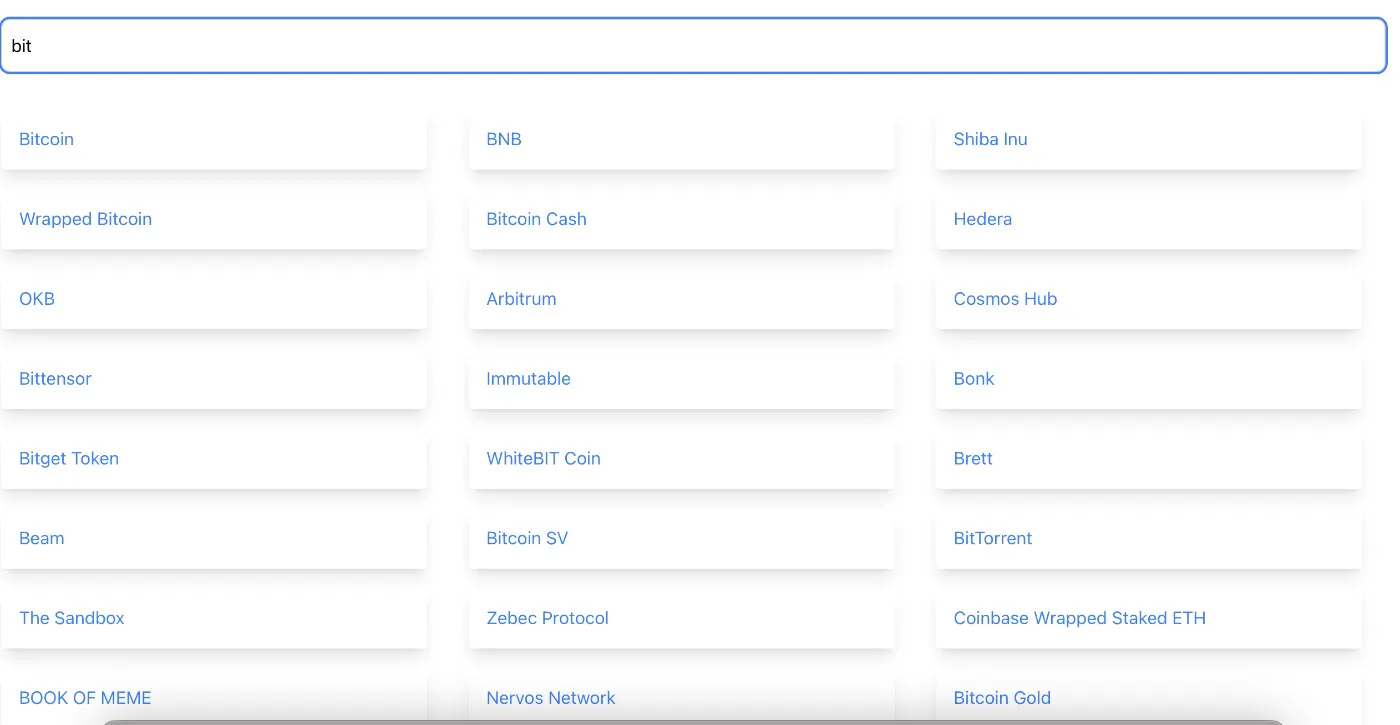This screenshot has height=725, width=1400.
Task: View the Bitcoin SV result
Action: pyautogui.click(x=527, y=538)
